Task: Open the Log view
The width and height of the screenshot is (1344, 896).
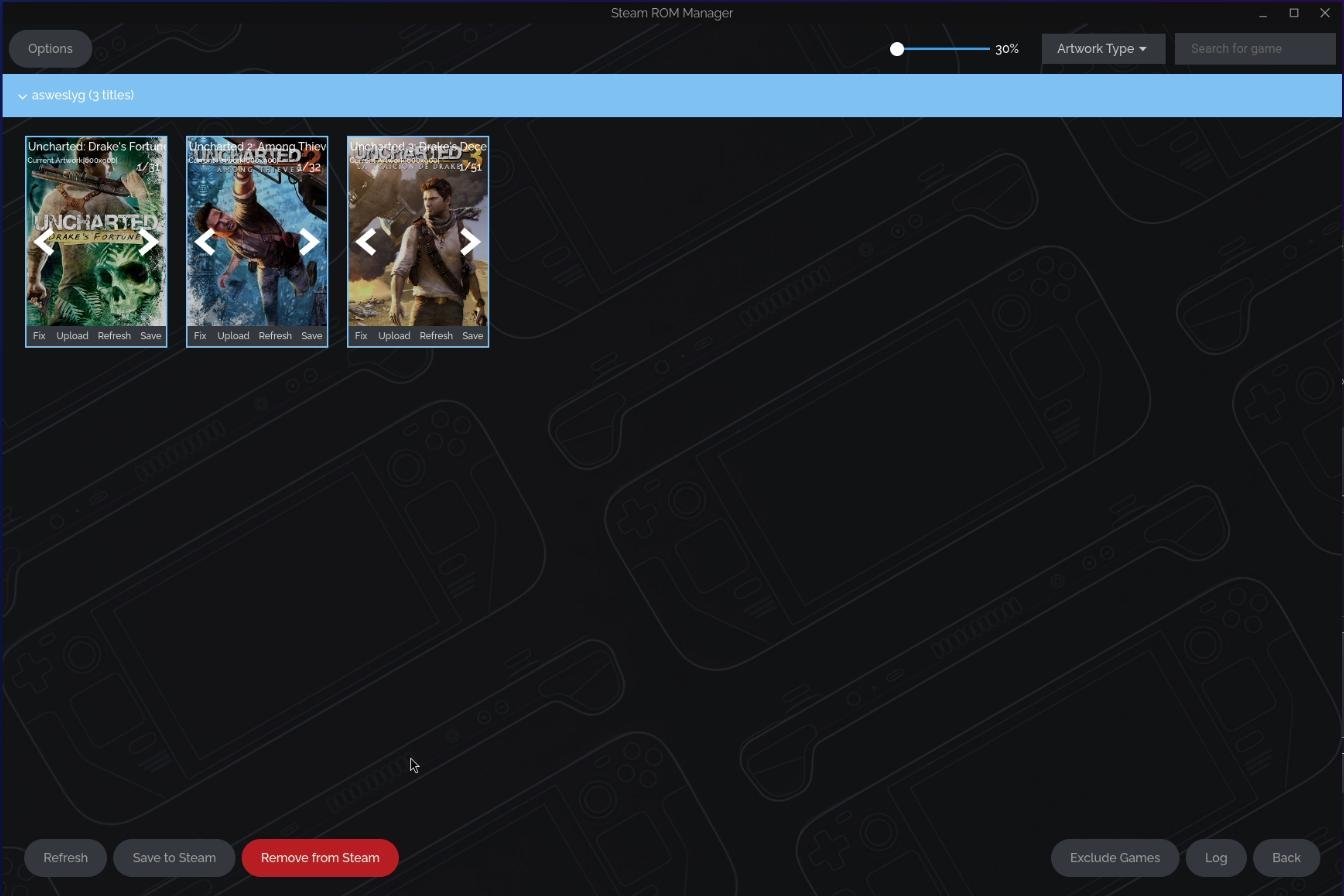Action: (1216, 858)
